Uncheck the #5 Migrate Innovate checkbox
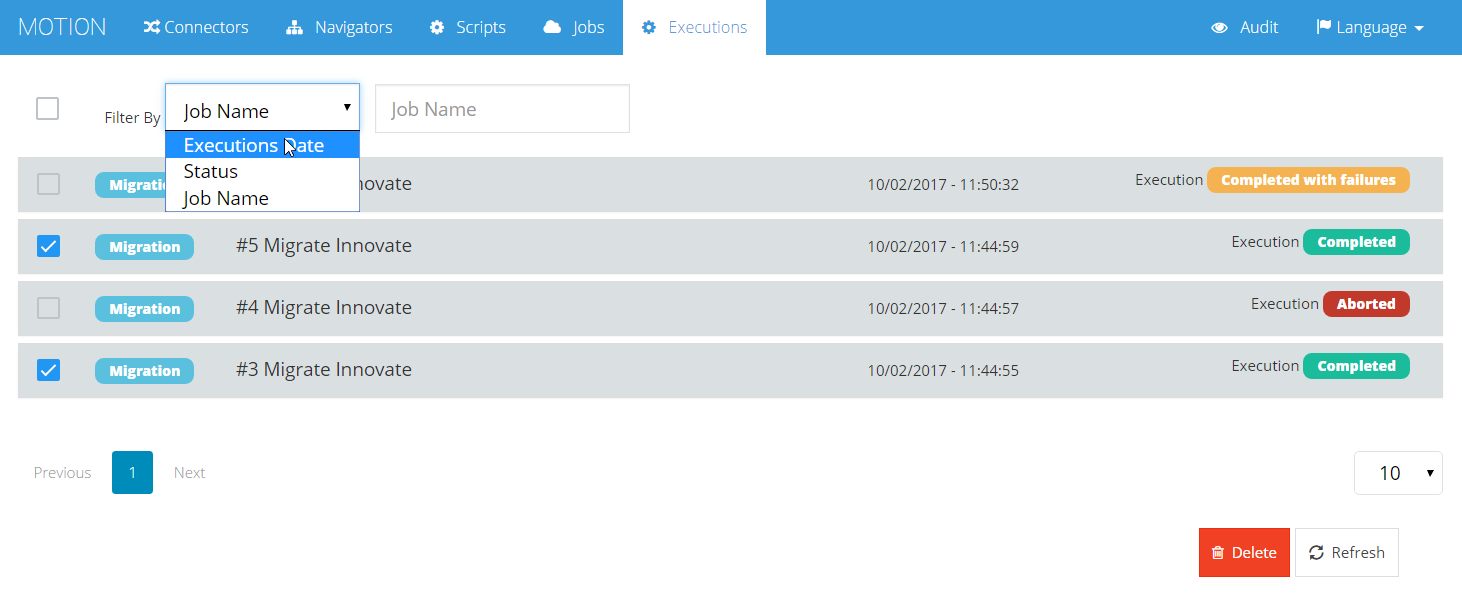 [48, 246]
